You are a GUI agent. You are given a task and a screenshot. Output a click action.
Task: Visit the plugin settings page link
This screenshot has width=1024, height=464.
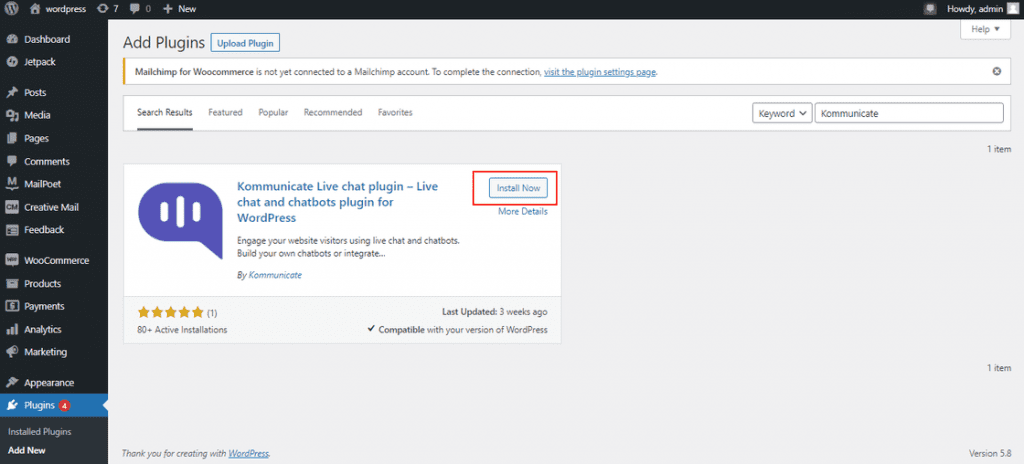point(600,72)
